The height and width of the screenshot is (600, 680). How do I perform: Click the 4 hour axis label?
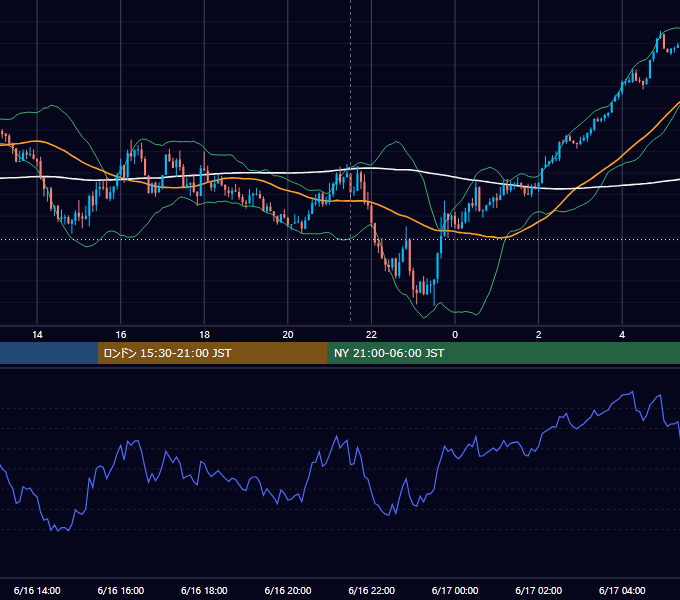pos(622,335)
